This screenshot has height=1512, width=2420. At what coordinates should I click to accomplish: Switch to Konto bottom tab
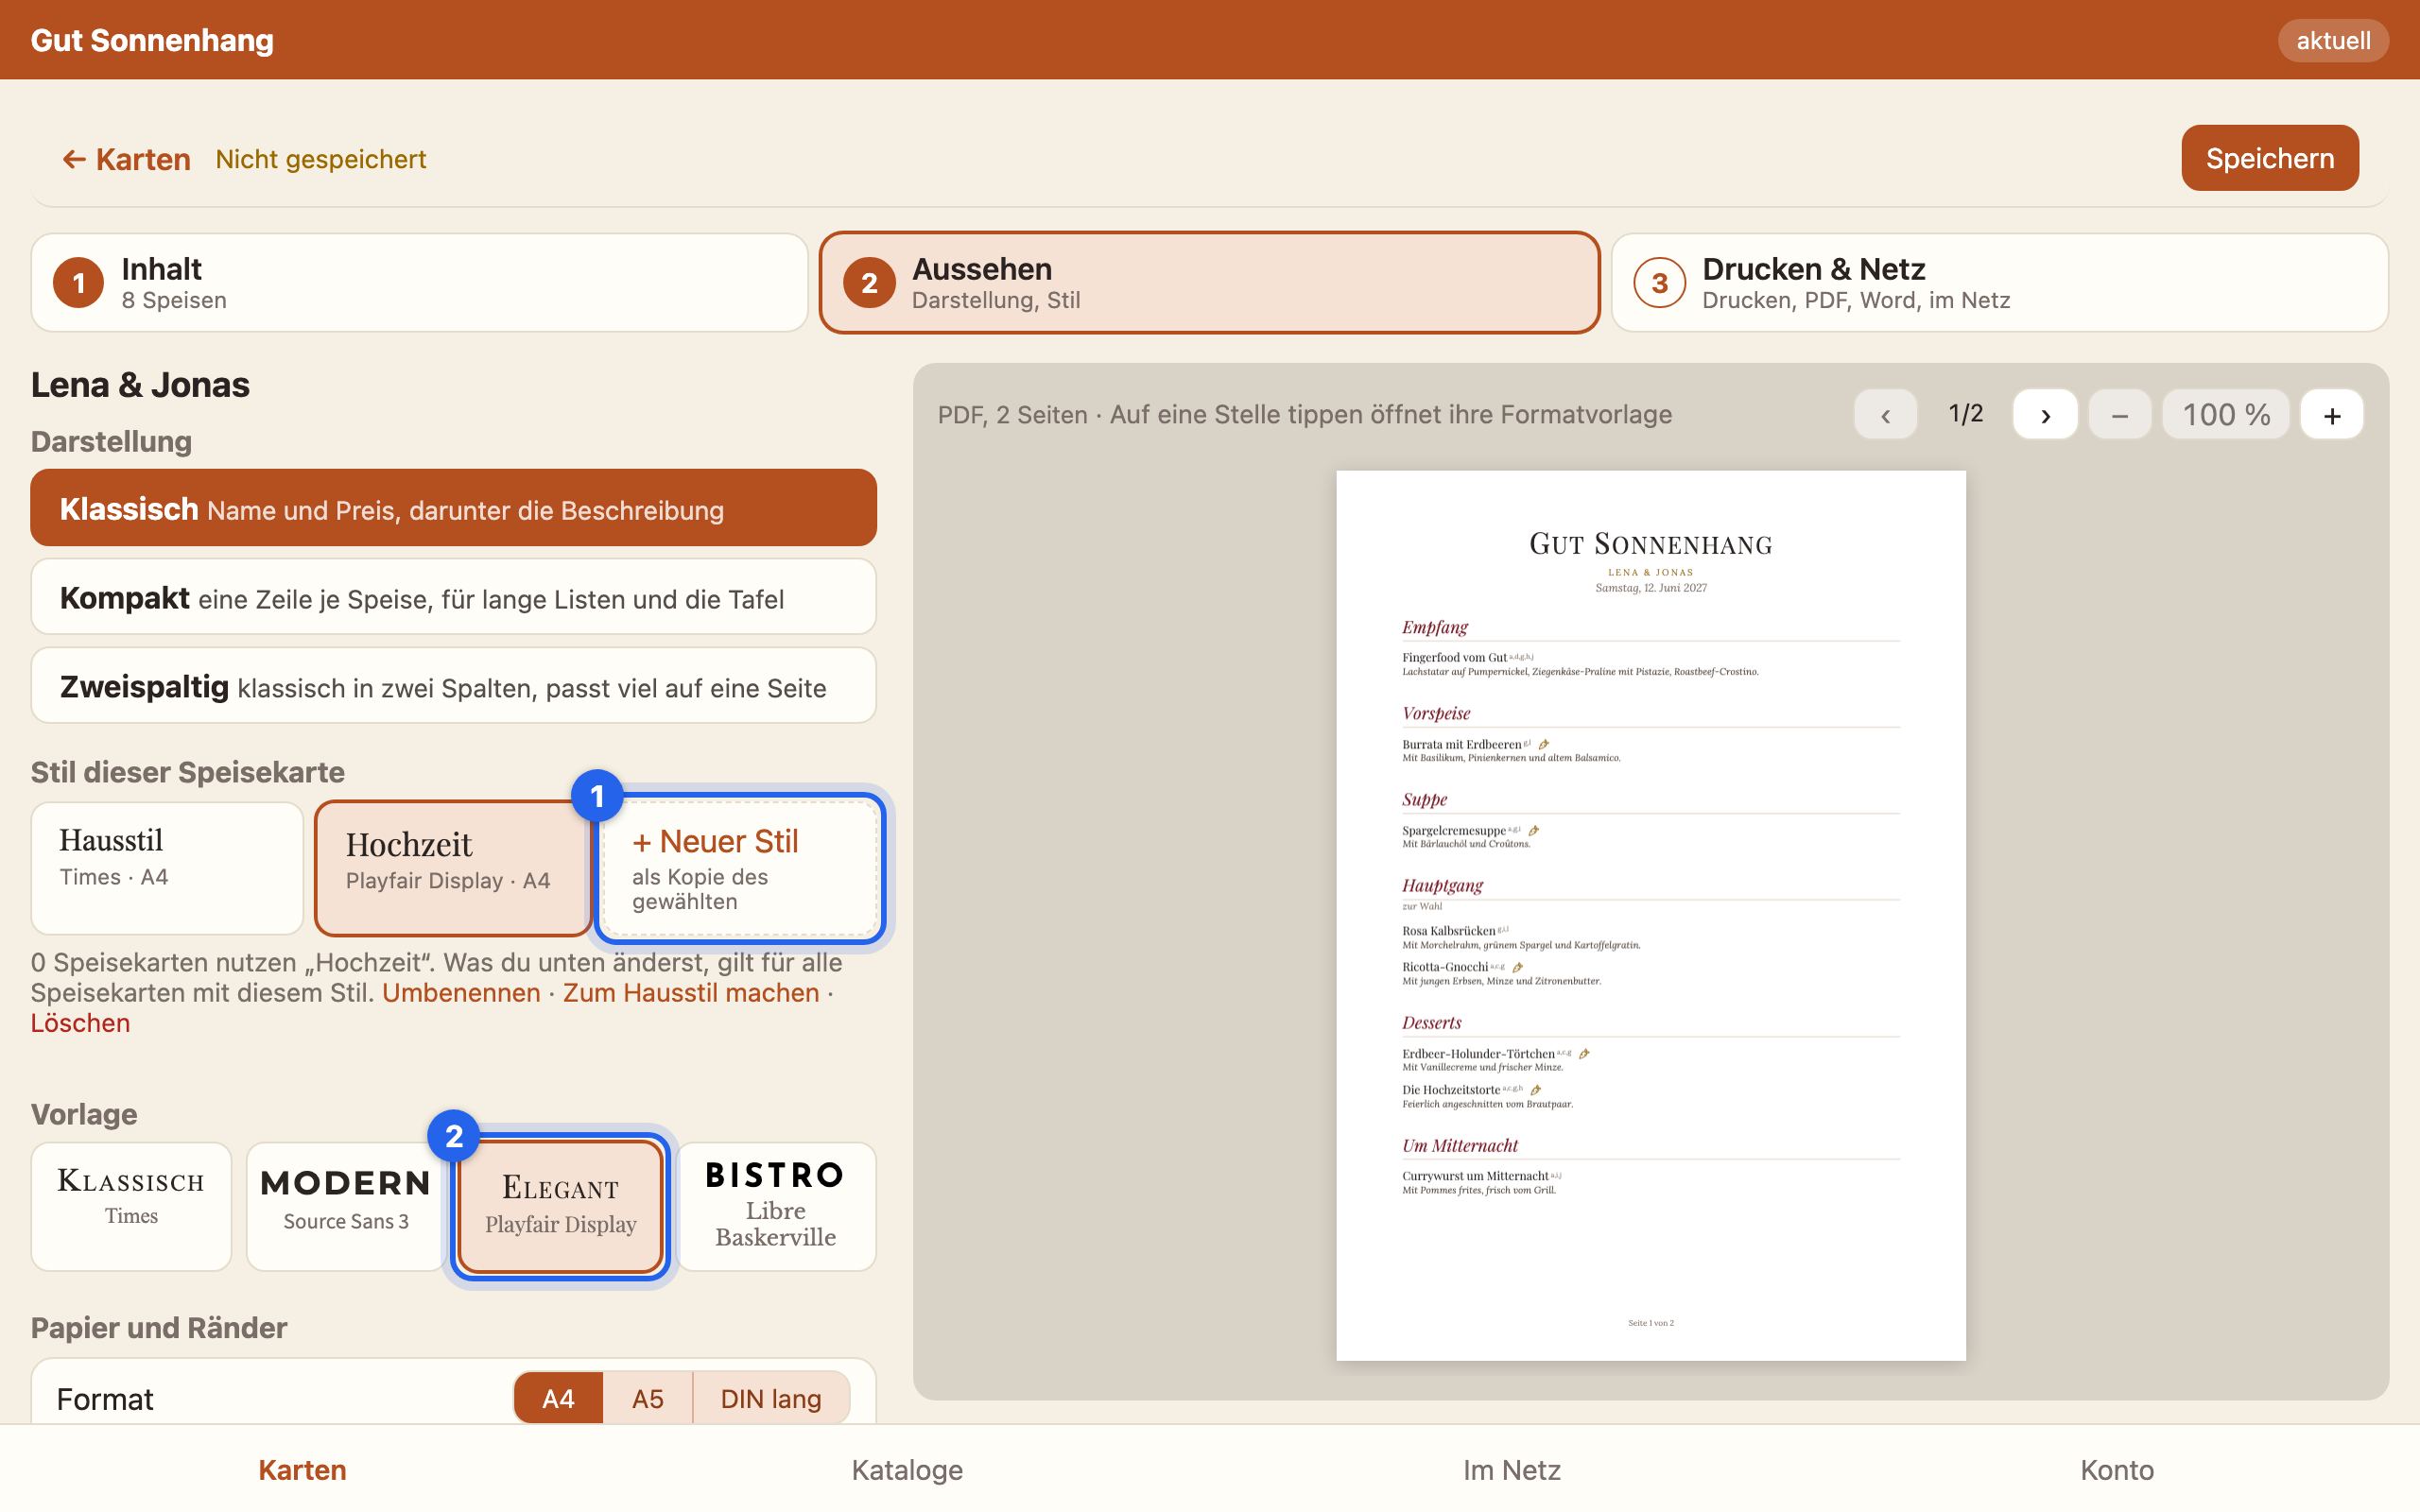[2117, 1470]
